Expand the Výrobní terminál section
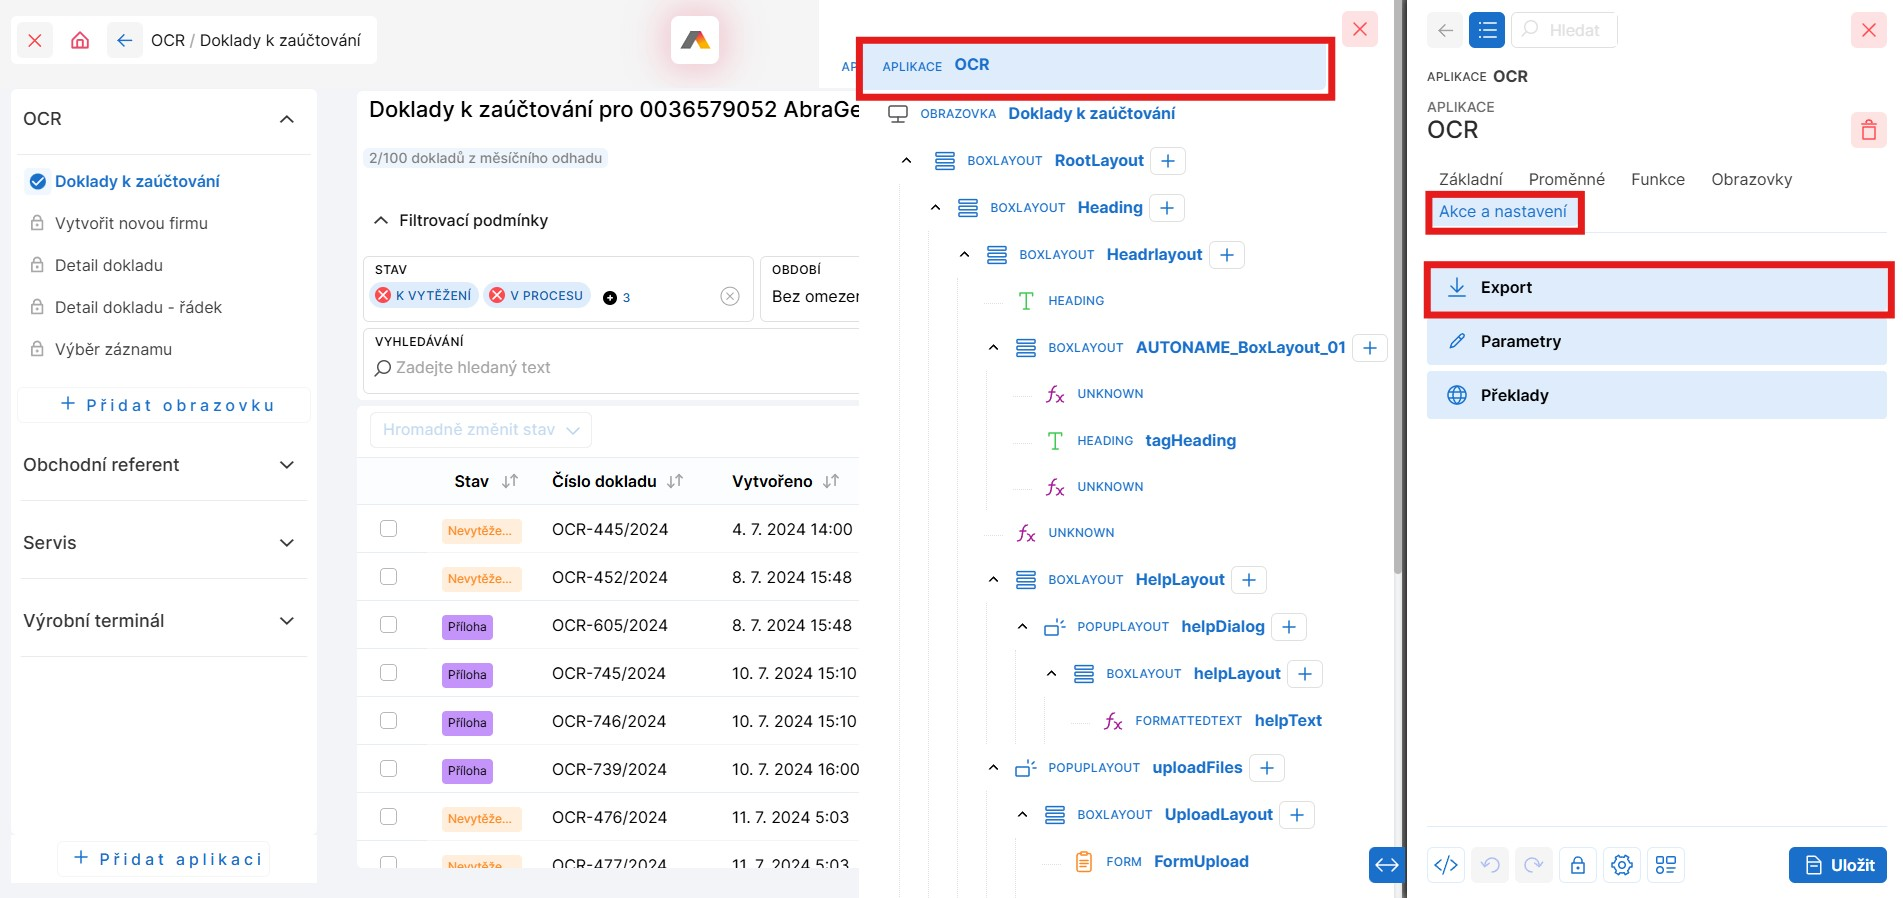Image resolution: width=1903 pixels, height=898 pixels. [x=287, y=621]
